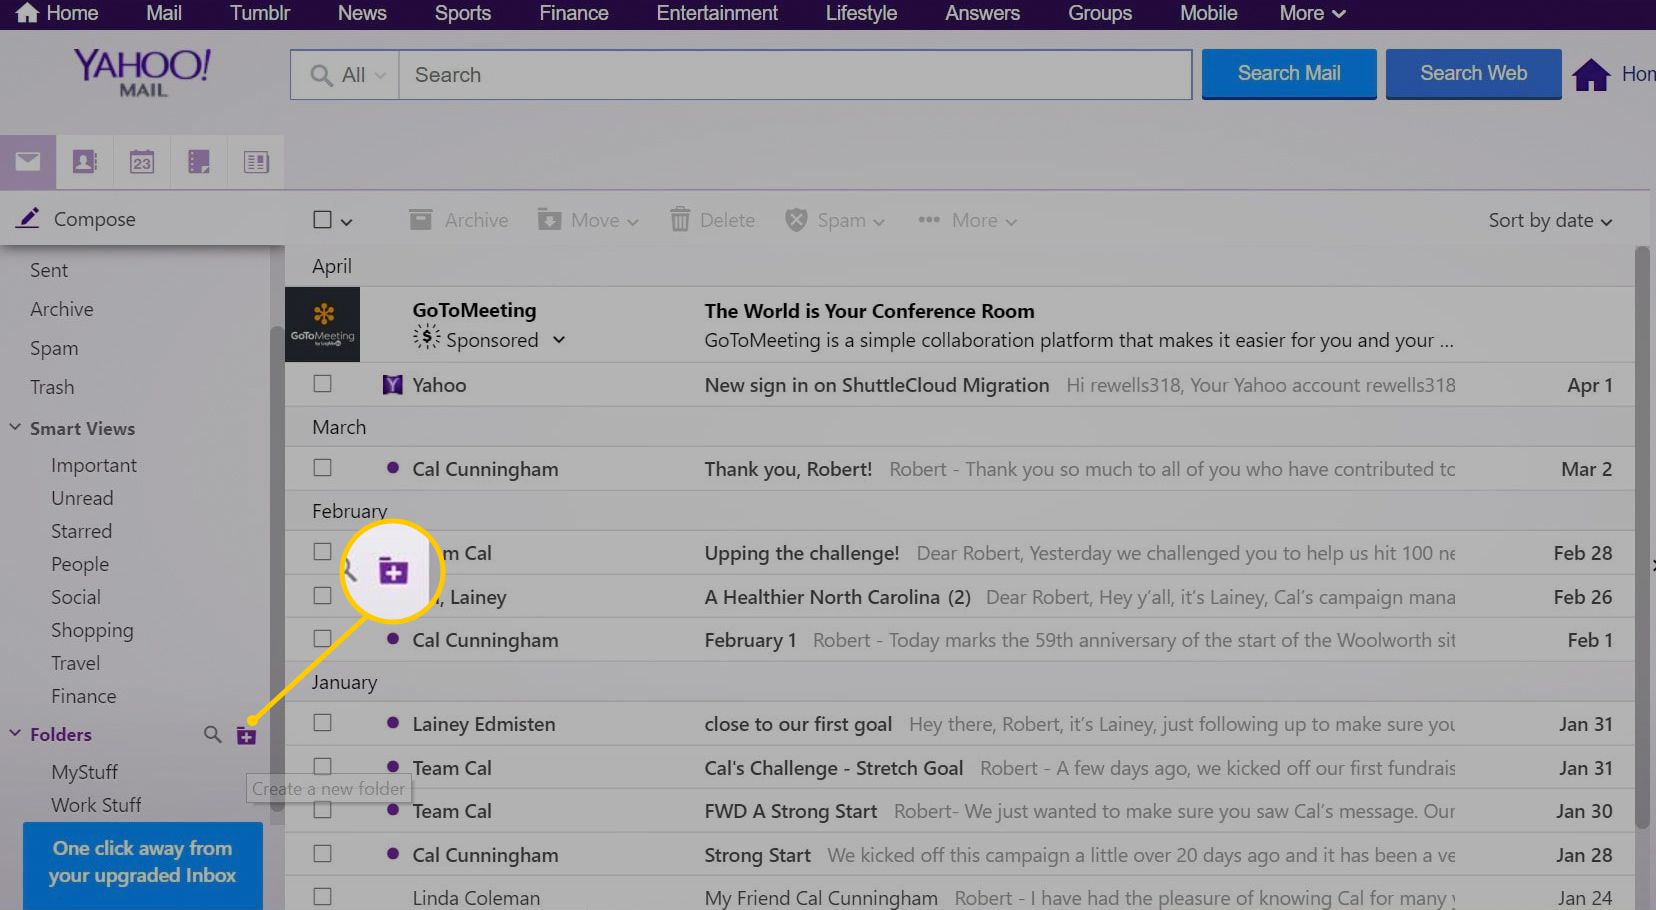This screenshot has height=910, width=1656.
Task: Click the Search Web button
Action: [1473, 74]
